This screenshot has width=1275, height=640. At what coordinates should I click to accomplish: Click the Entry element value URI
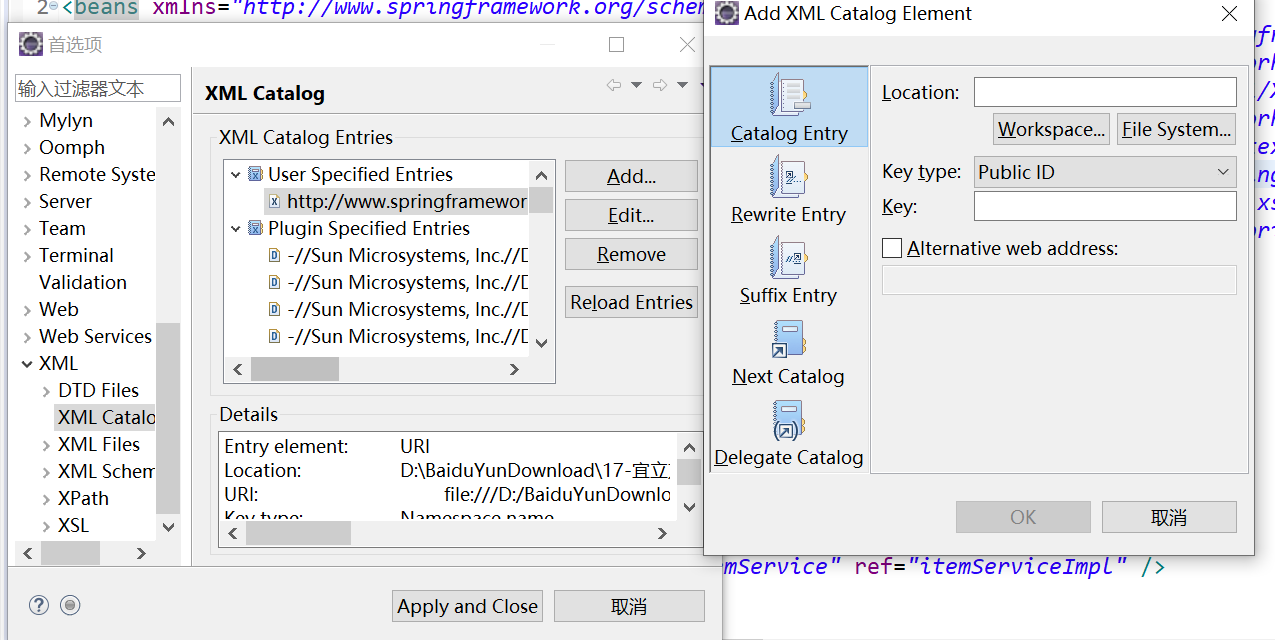tap(415, 446)
